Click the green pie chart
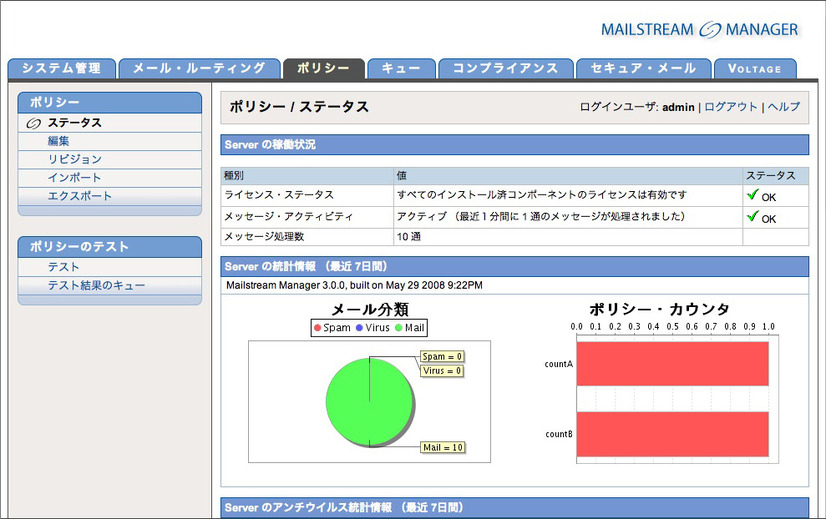The image size is (826, 519). pos(370,403)
